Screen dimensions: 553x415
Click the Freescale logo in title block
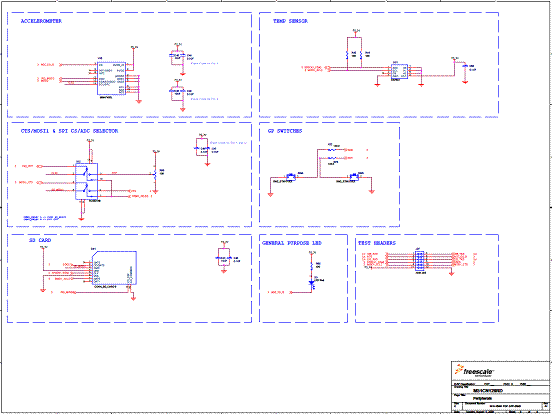point(474,371)
